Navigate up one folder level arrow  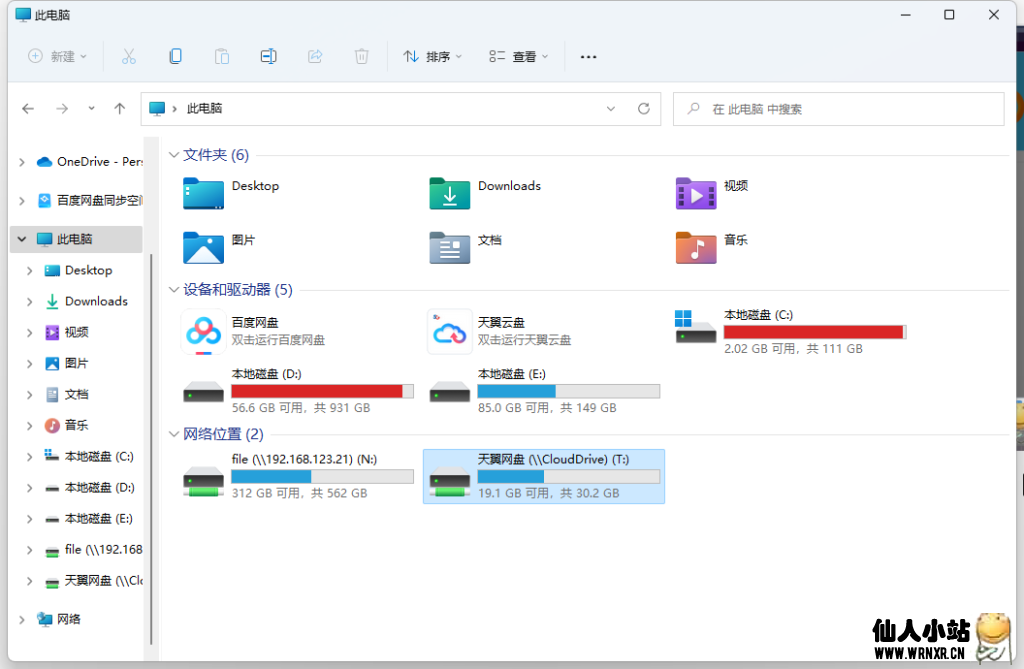pyautogui.click(x=120, y=109)
